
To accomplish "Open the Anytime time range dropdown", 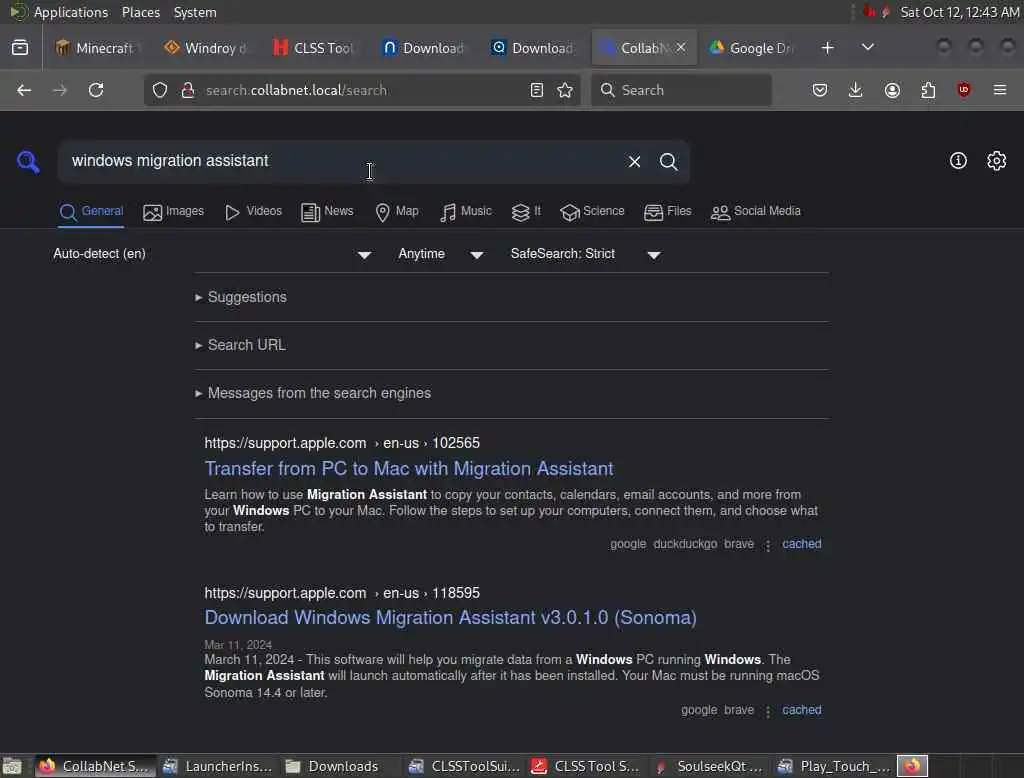I will [x=441, y=254].
